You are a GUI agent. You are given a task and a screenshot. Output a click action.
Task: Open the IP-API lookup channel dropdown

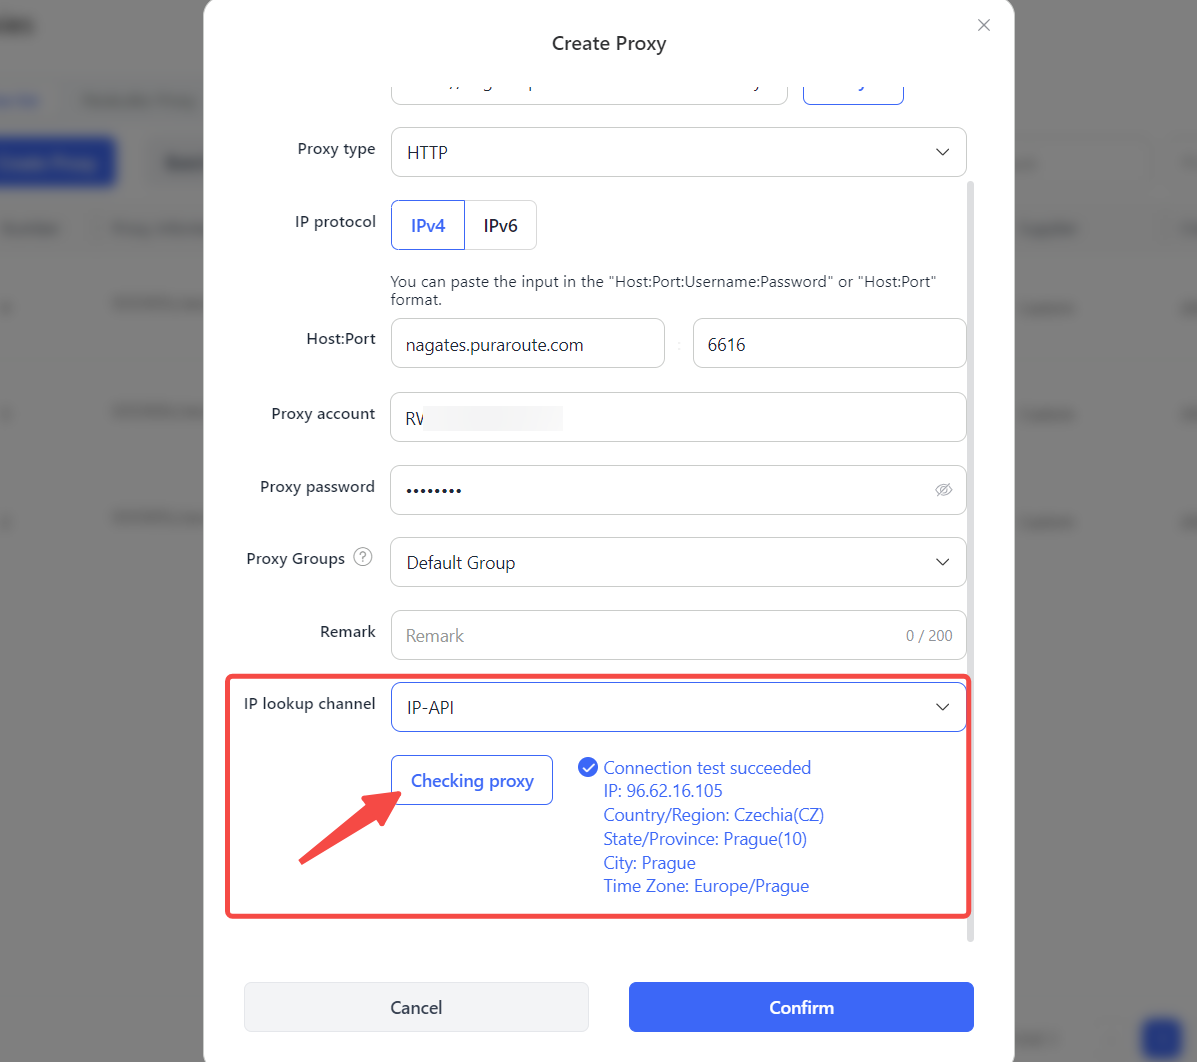click(678, 707)
